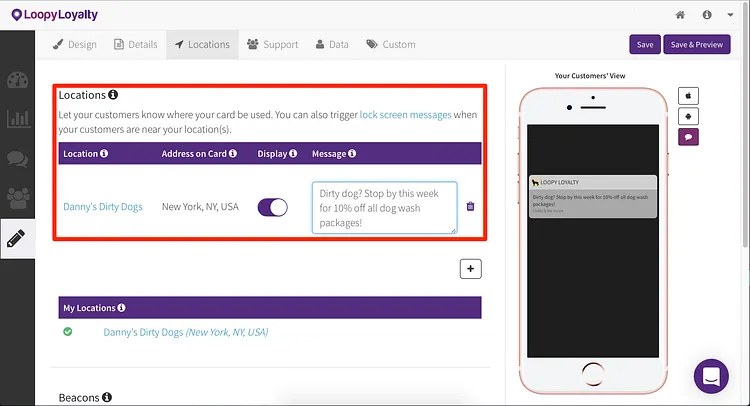Image resolution: width=750 pixels, height=406 pixels.
Task: Click info icon next to Location column
Action: pyautogui.click(x=104, y=154)
